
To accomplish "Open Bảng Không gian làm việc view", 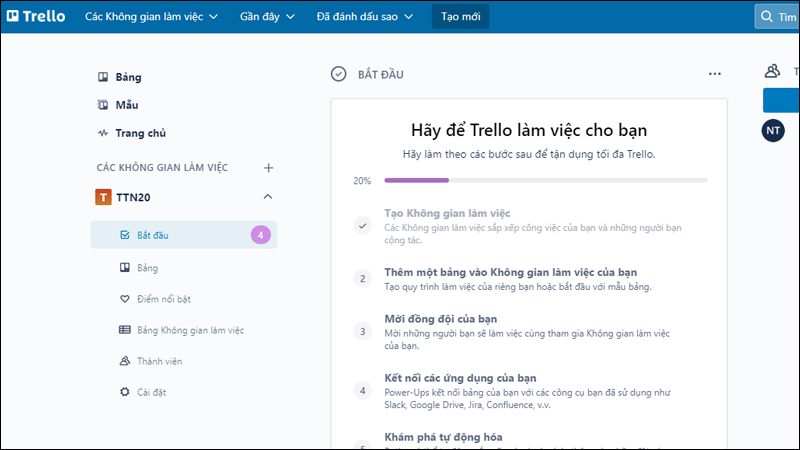I will tap(190, 329).
